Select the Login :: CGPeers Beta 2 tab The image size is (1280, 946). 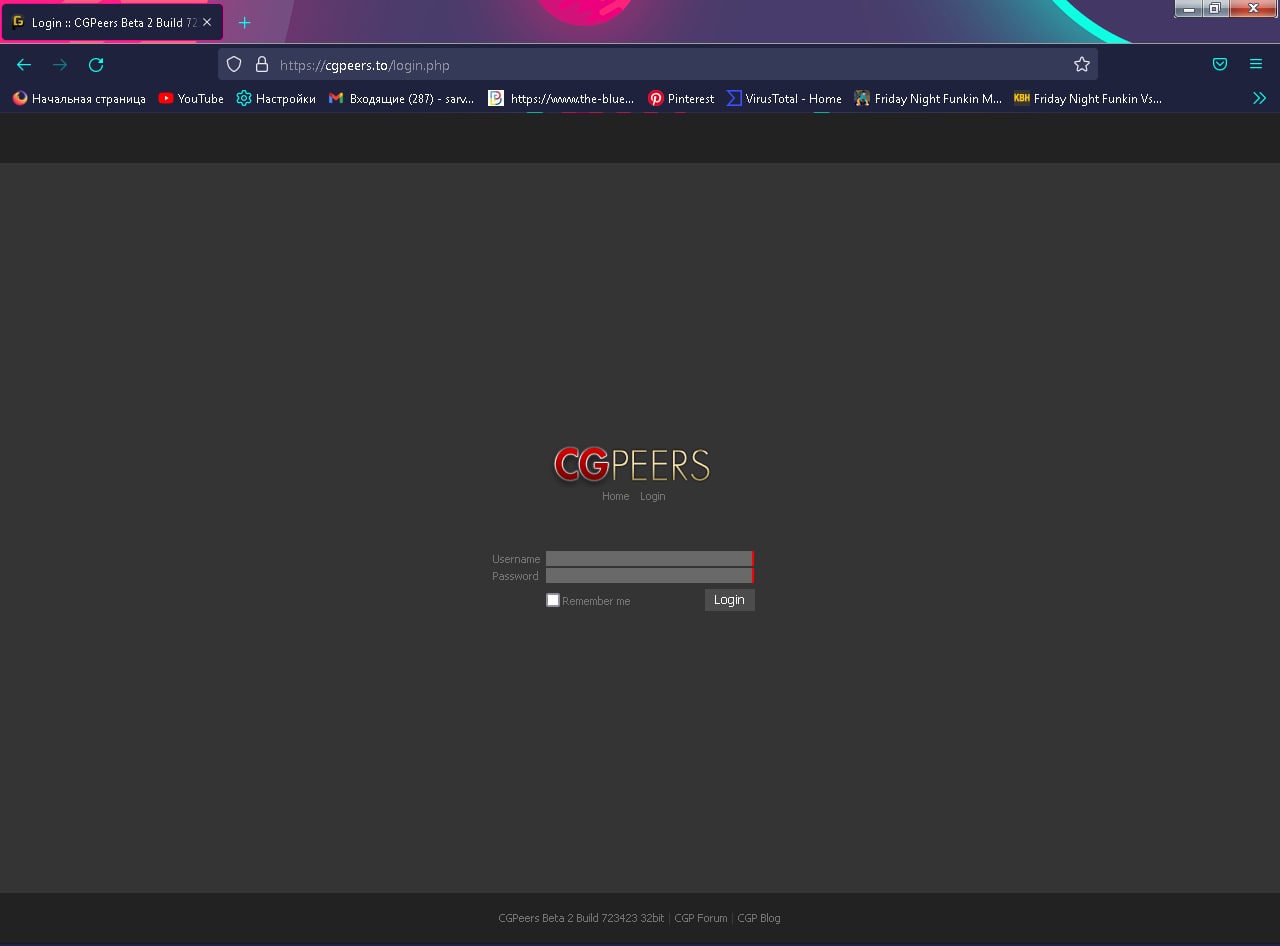(x=112, y=22)
